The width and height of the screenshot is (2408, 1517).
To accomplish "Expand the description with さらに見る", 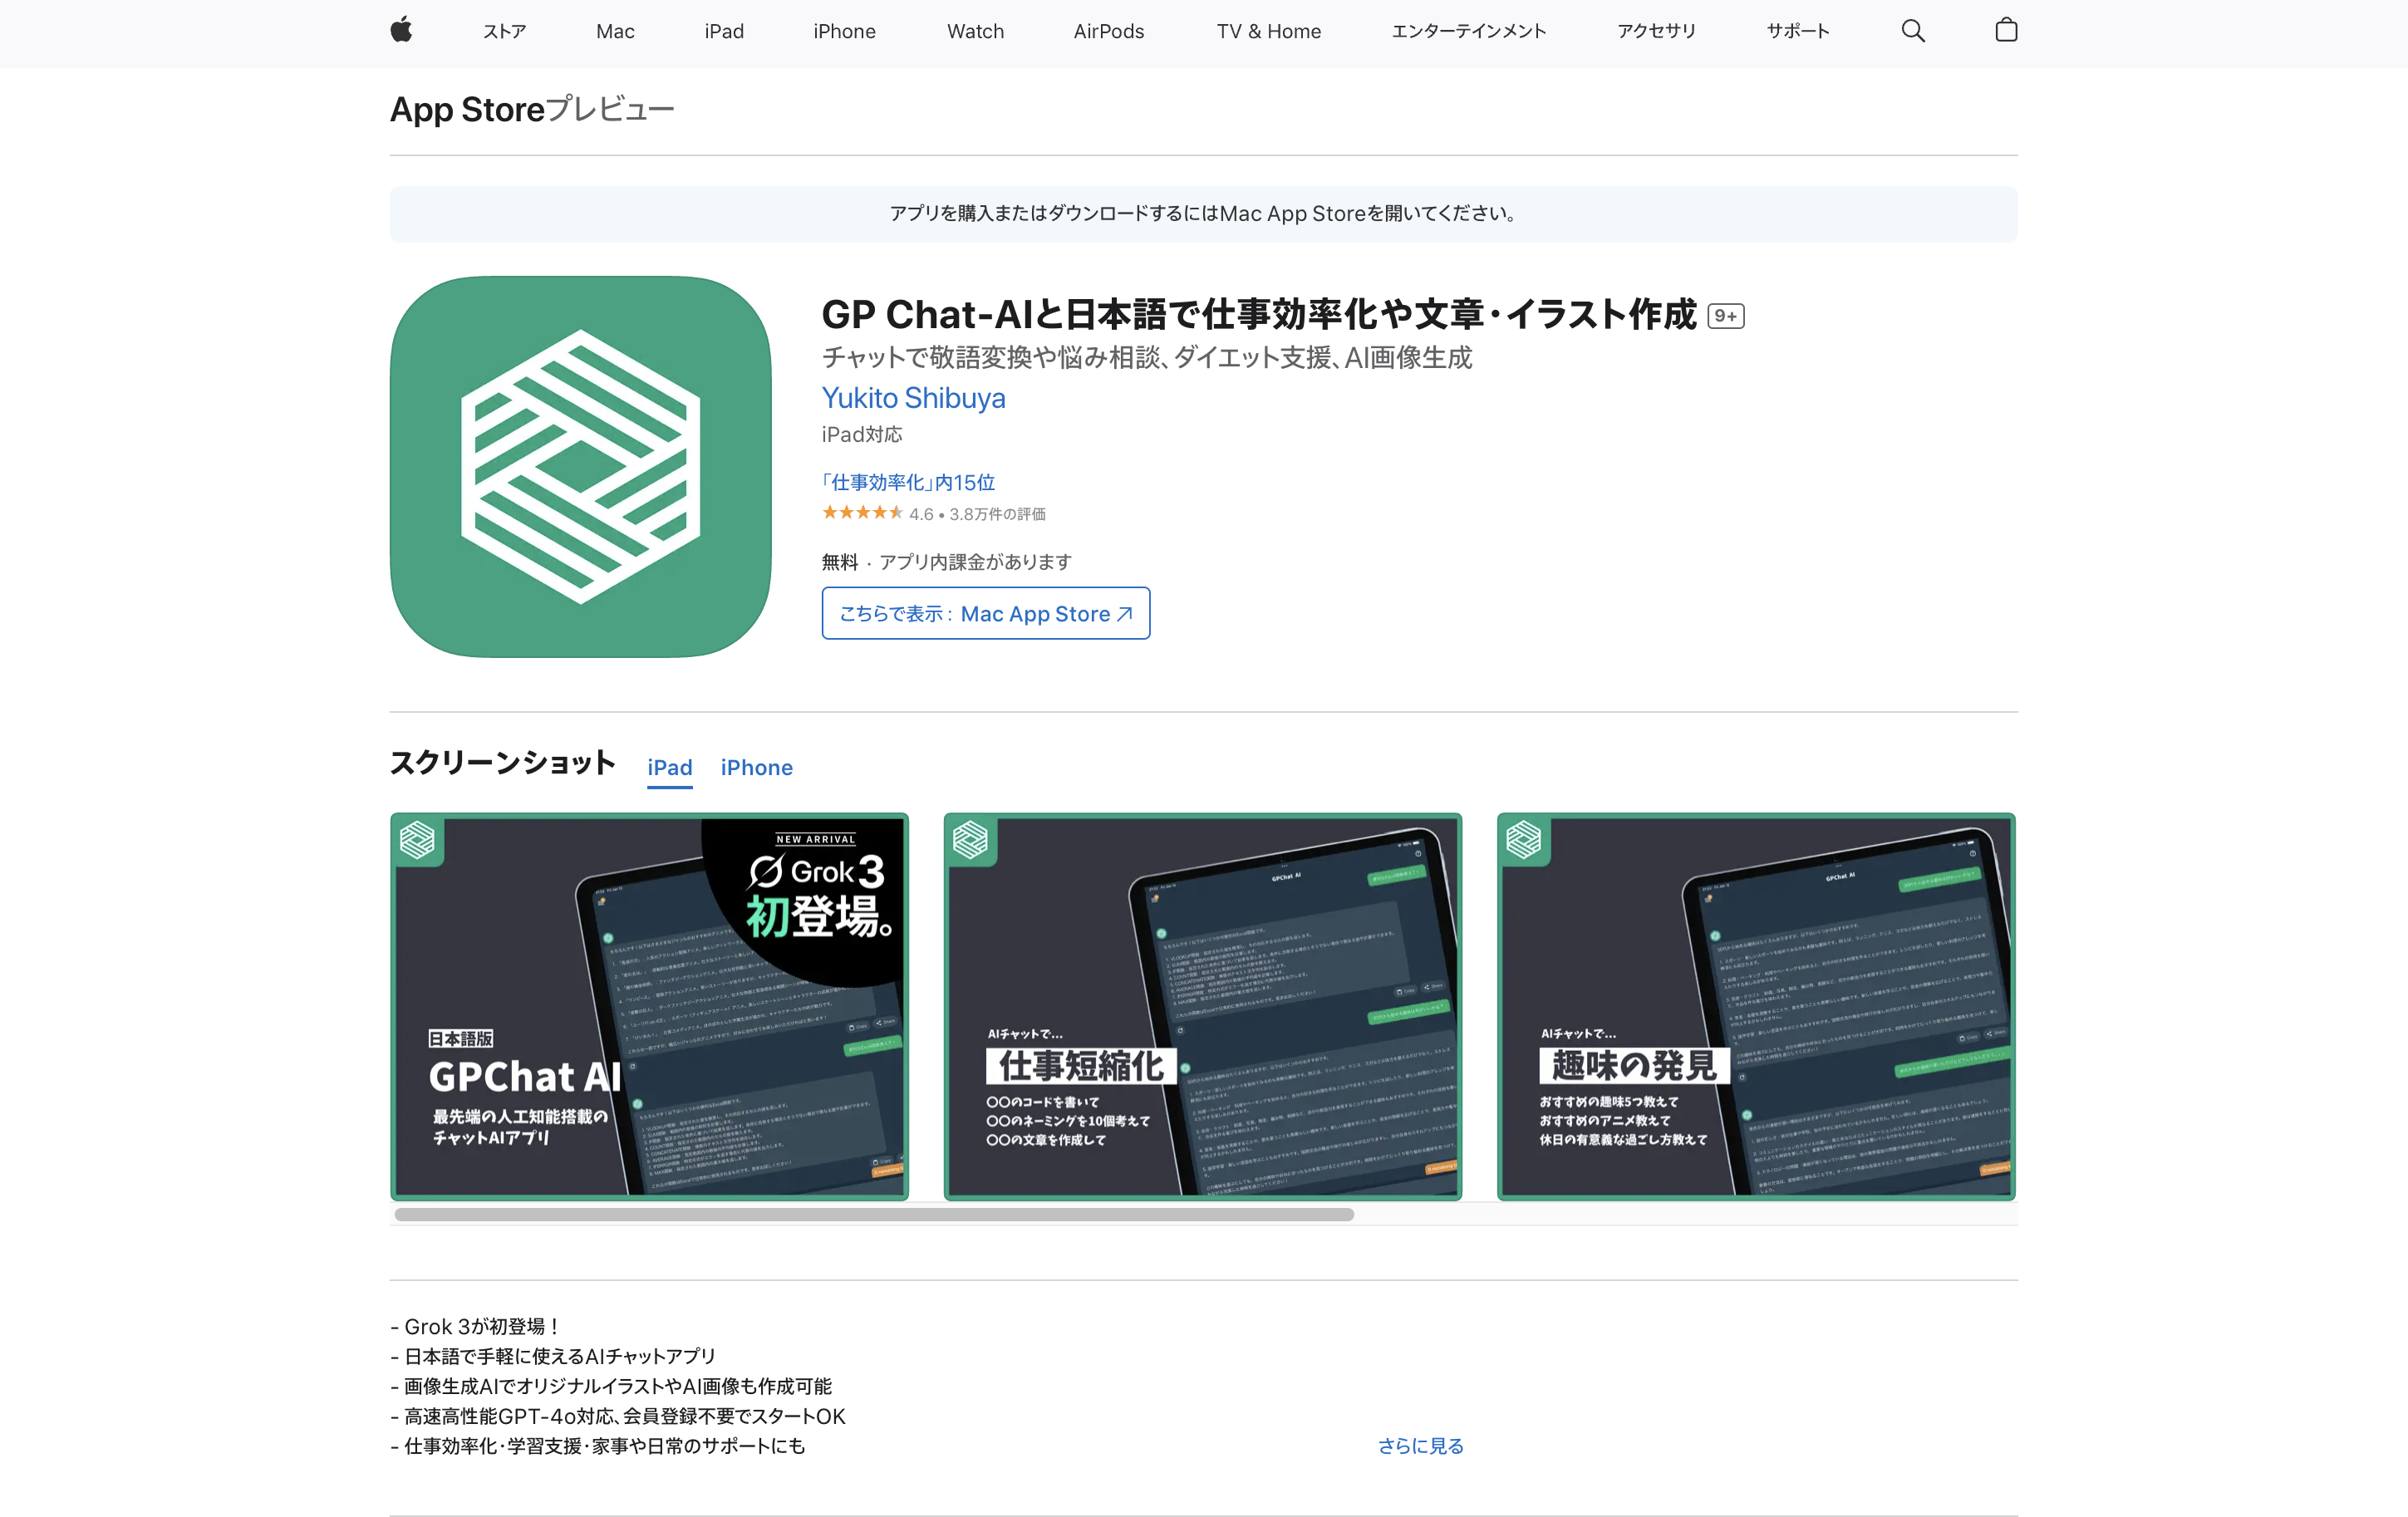I will point(1420,1445).
